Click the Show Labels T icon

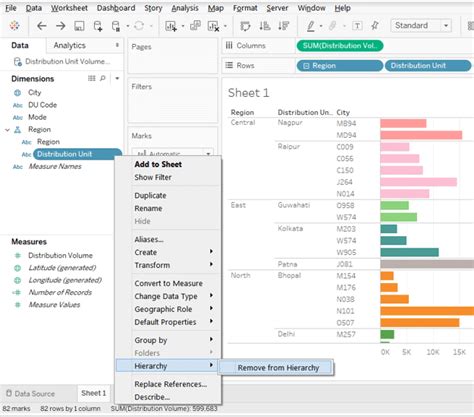point(357,26)
